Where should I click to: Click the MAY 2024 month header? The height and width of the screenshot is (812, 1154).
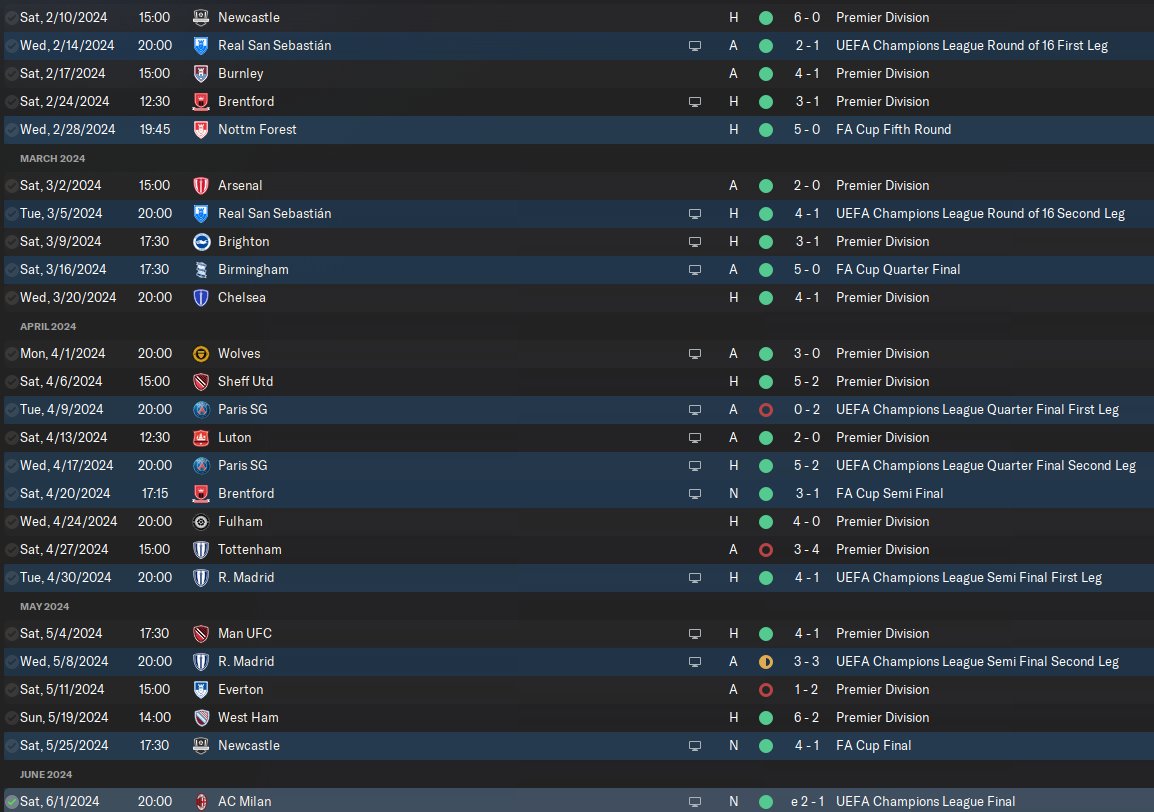[44, 606]
